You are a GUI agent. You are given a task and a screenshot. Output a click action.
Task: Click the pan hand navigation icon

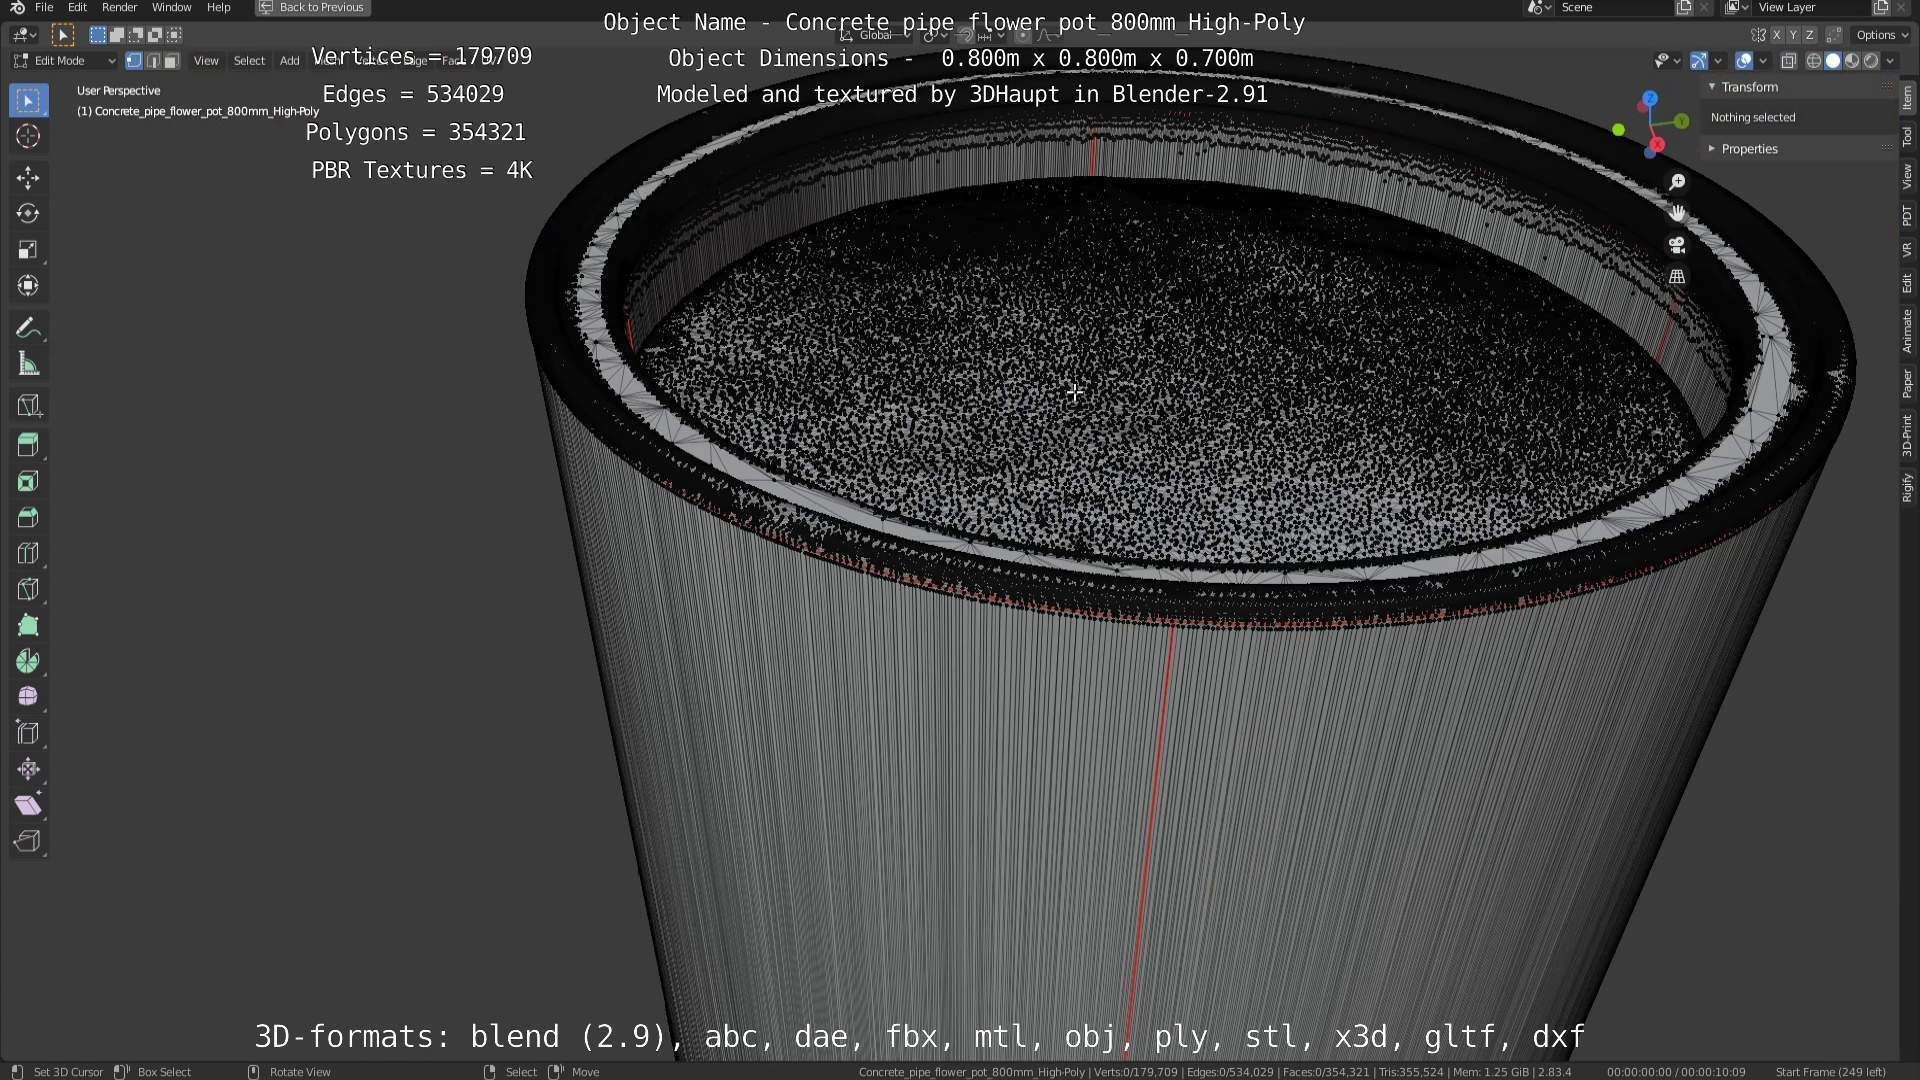1677,213
